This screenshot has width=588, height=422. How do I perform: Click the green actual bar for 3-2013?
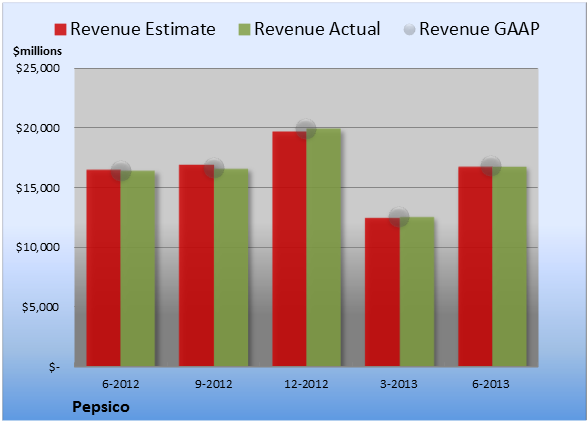click(417, 291)
